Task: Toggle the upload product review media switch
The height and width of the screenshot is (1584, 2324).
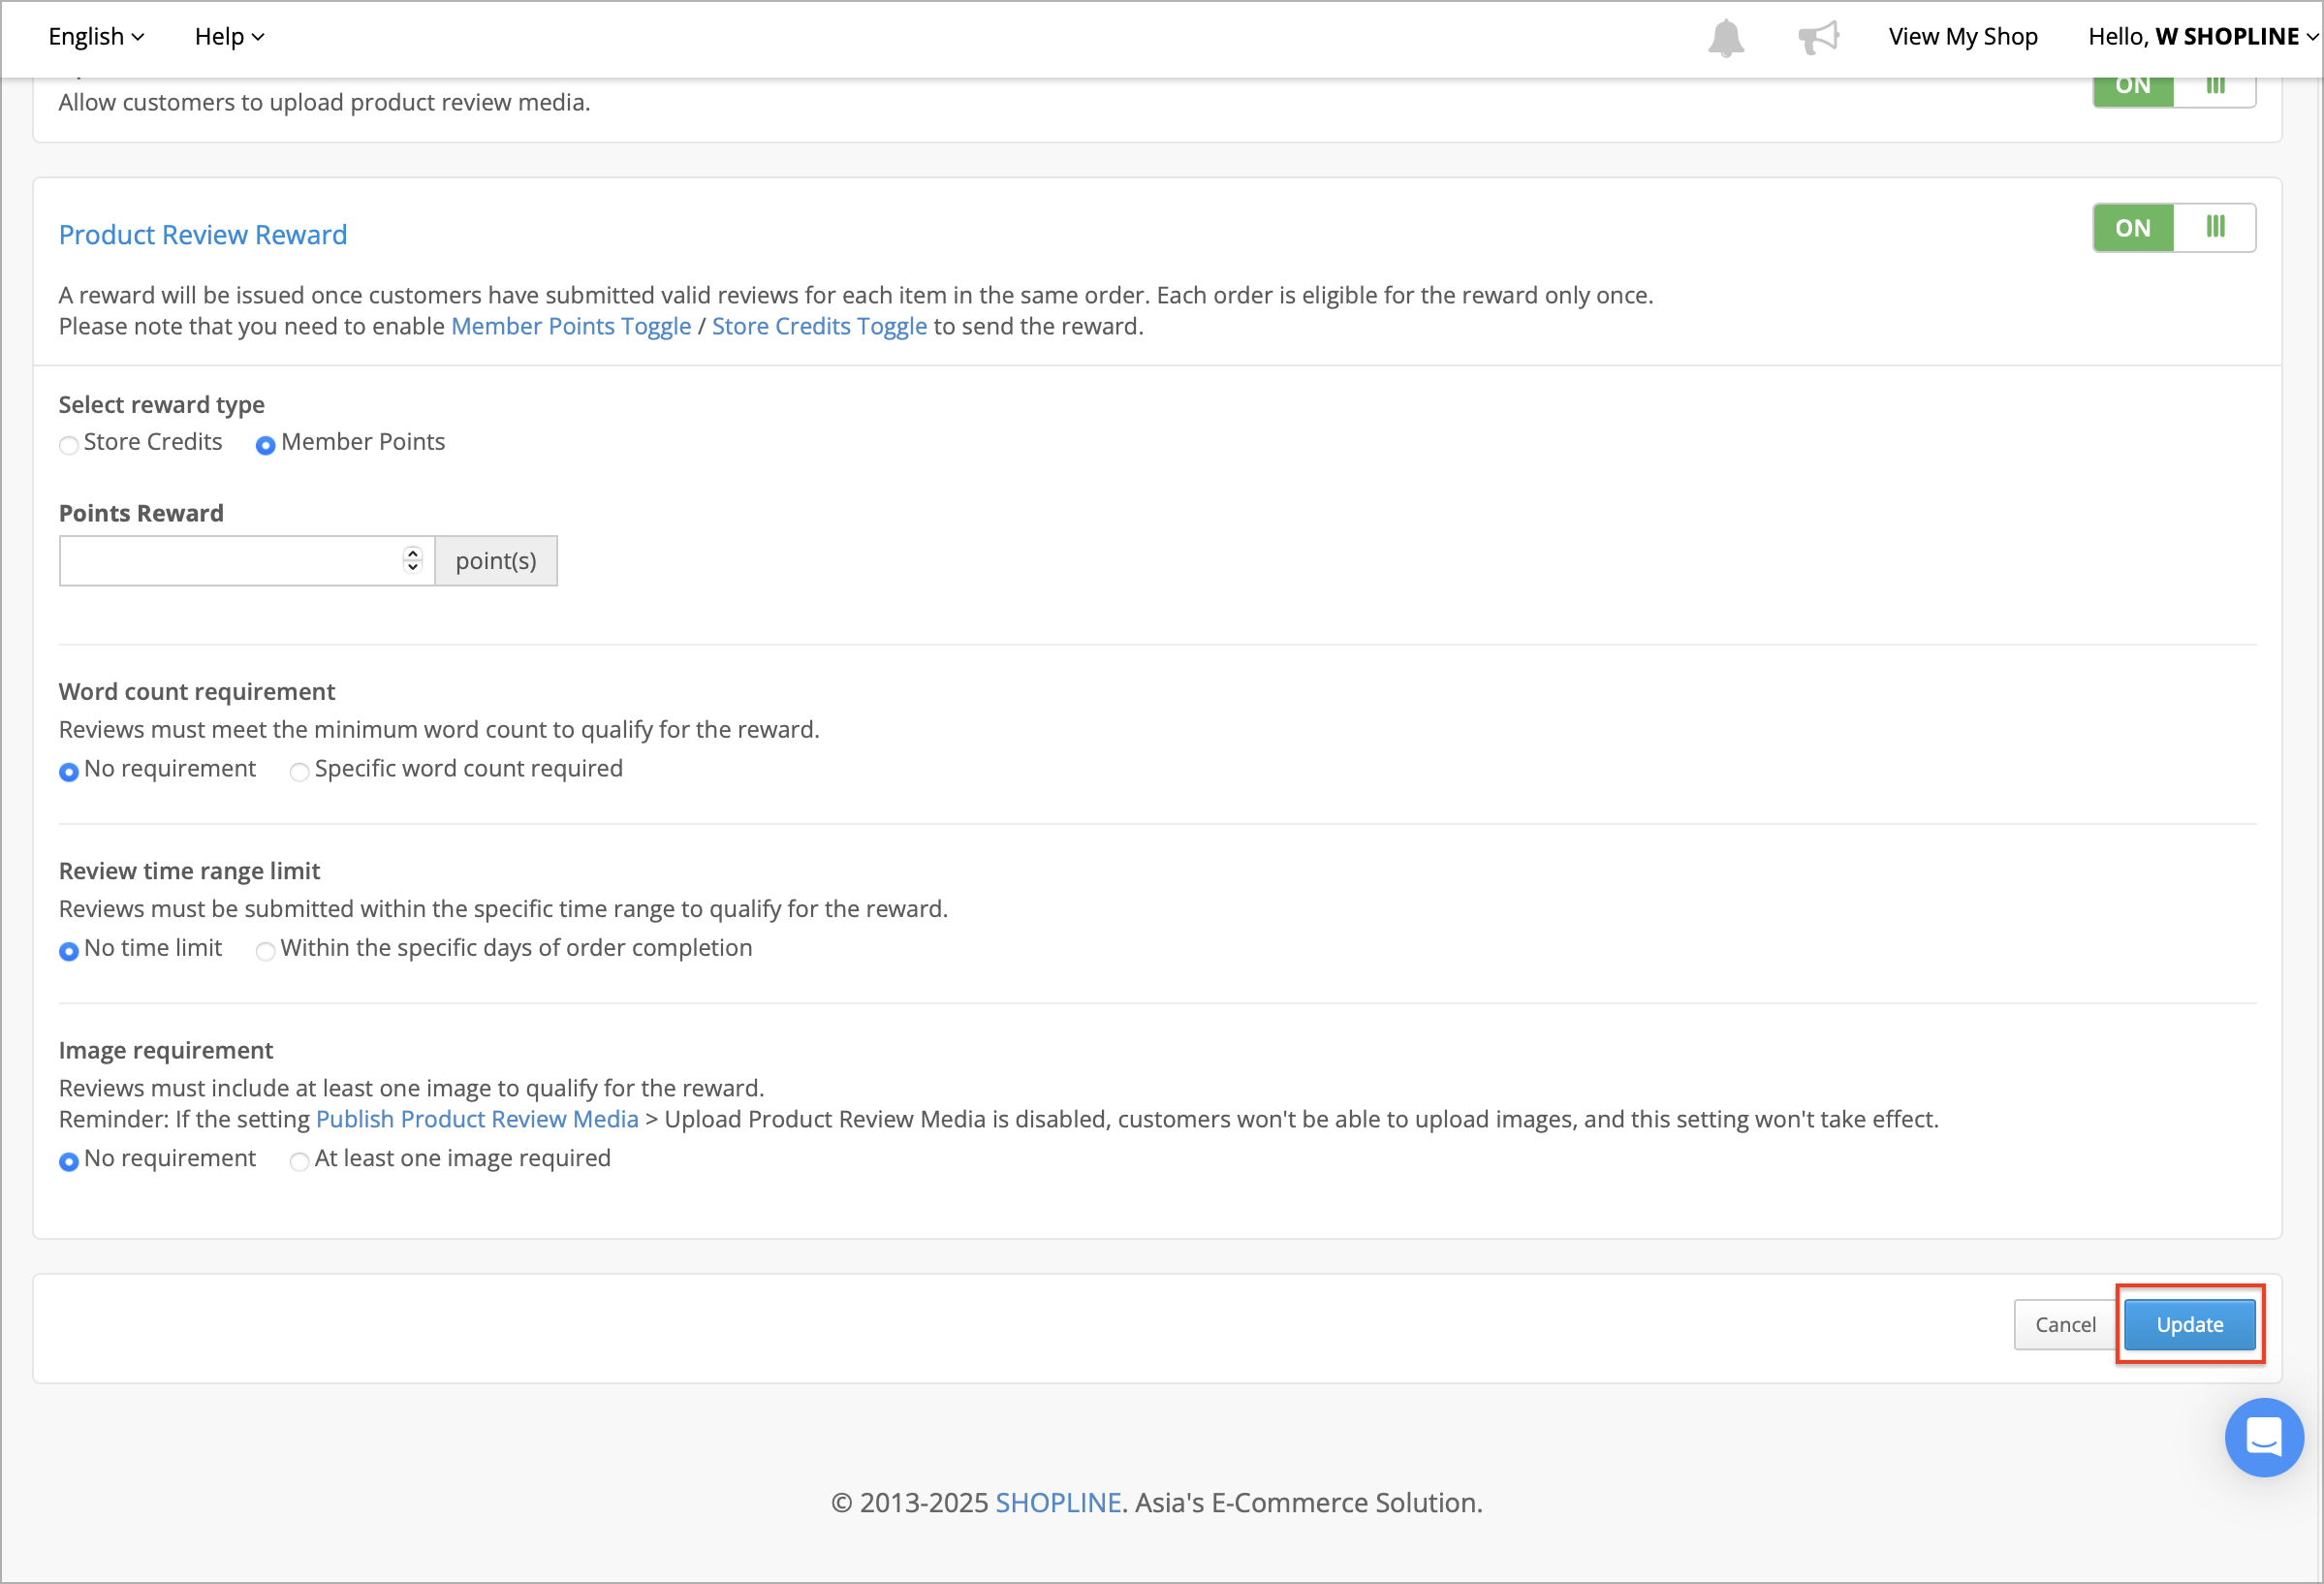Action: tap(2174, 90)
